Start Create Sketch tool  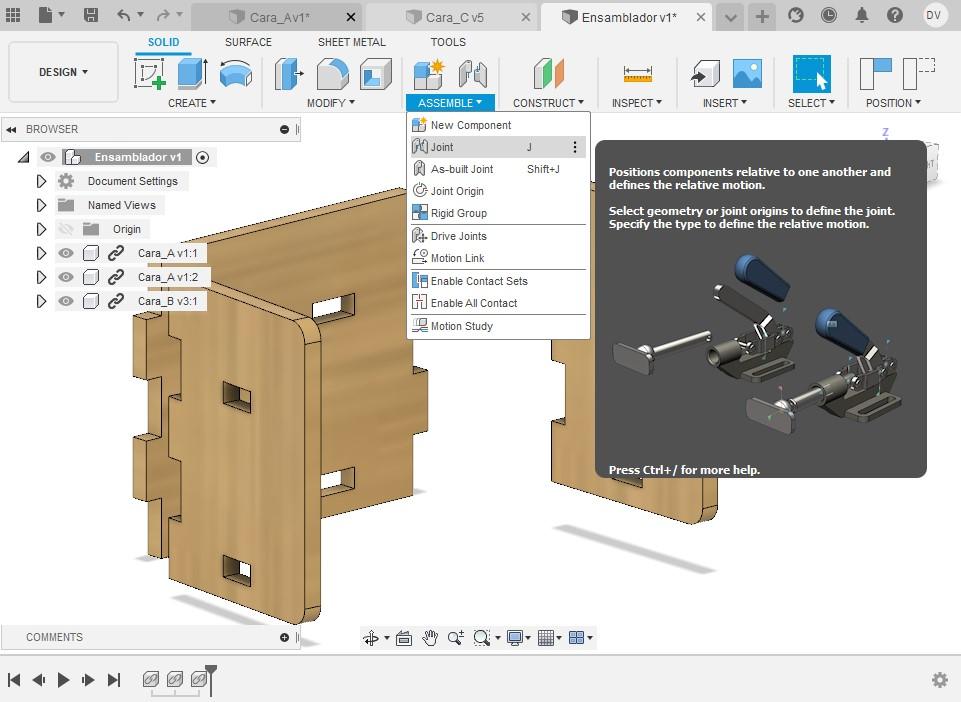(x=150, y=74)
